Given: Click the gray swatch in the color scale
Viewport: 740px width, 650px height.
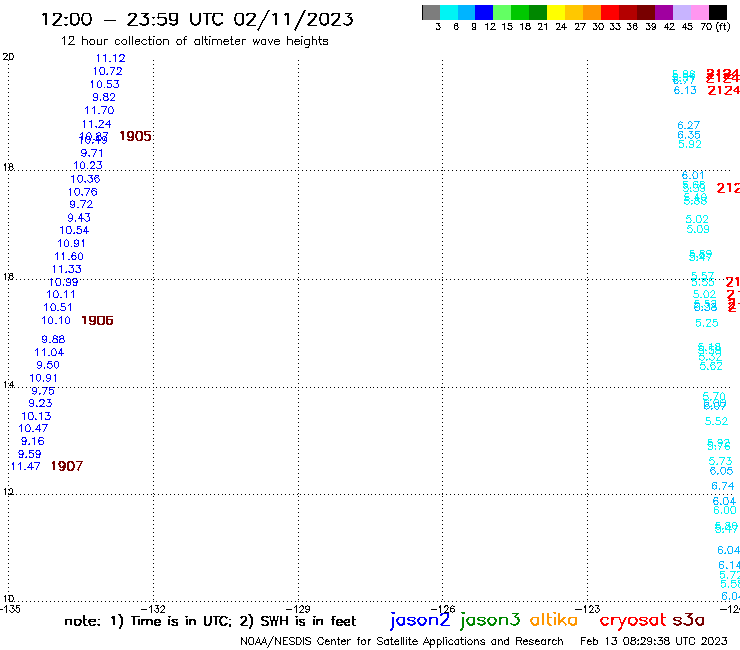Looking at the screenshot, I should coord(431,12).
